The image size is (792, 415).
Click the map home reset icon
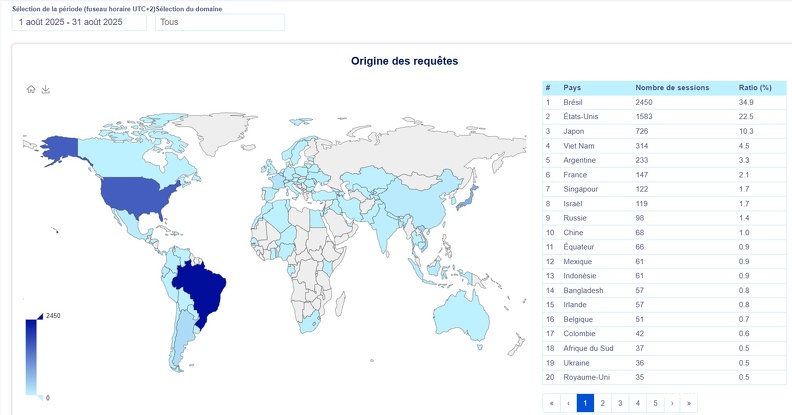(31, 89)
